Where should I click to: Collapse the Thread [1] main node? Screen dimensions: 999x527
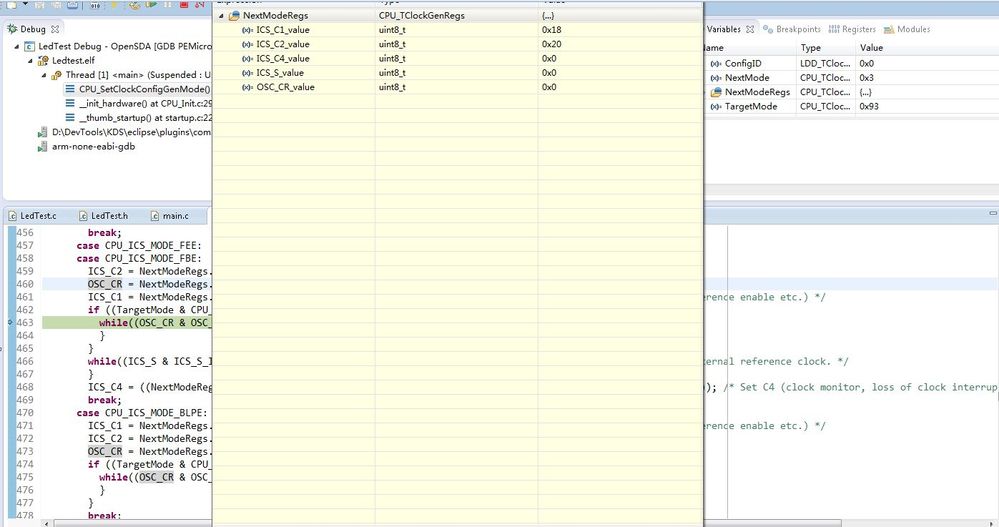point(44,75)
